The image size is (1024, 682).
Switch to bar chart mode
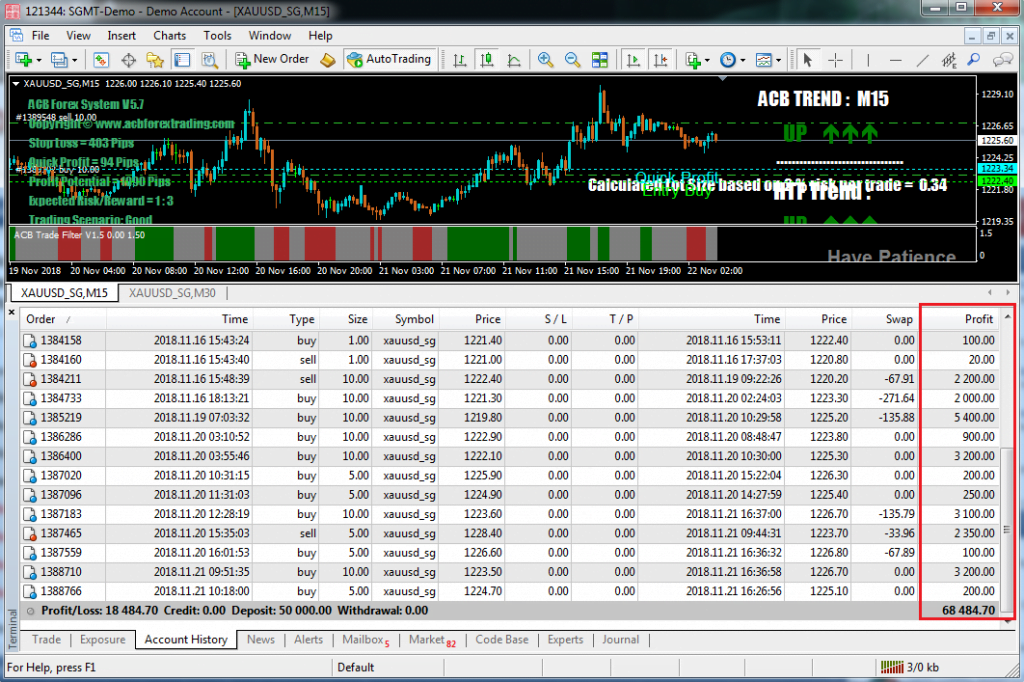(460, 60)
